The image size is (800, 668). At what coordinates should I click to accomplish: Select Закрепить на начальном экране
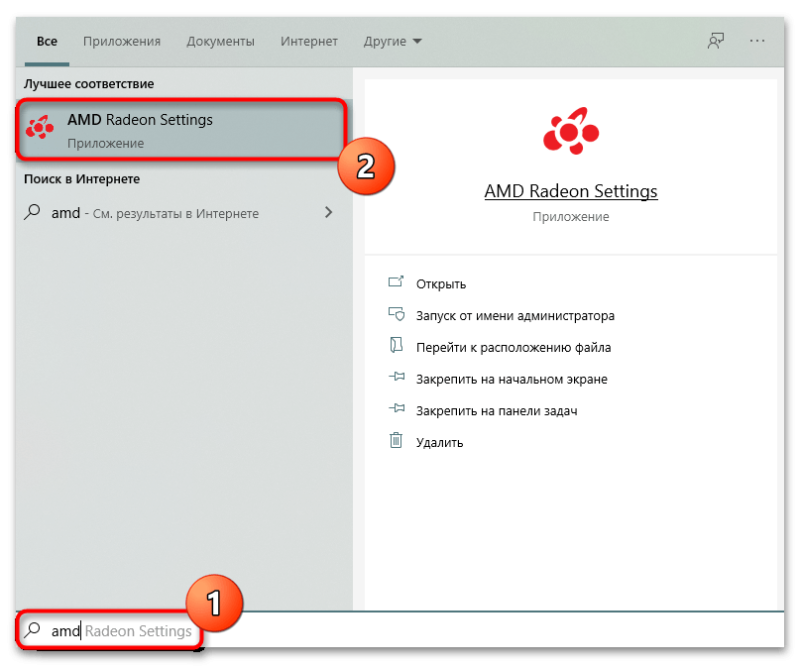pyautogui.click(x=512, y=379)
